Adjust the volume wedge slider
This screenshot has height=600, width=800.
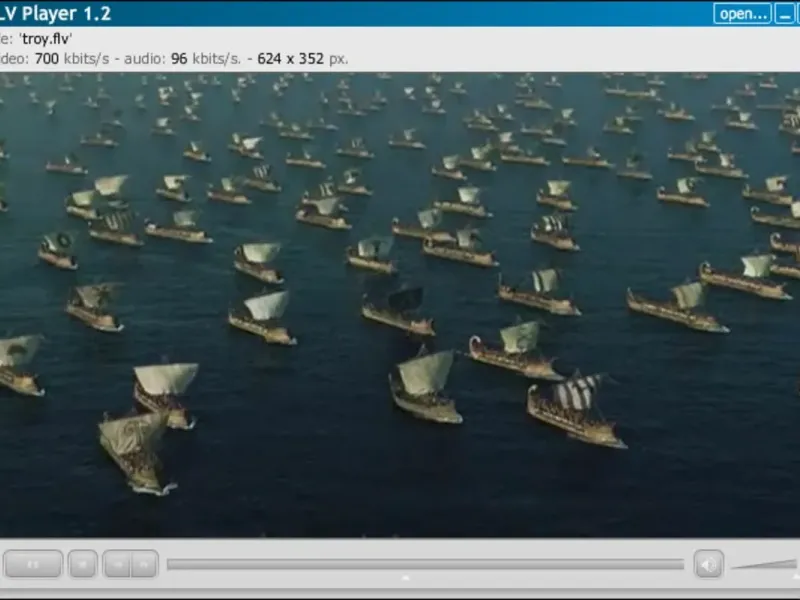(x=764, y=564)
